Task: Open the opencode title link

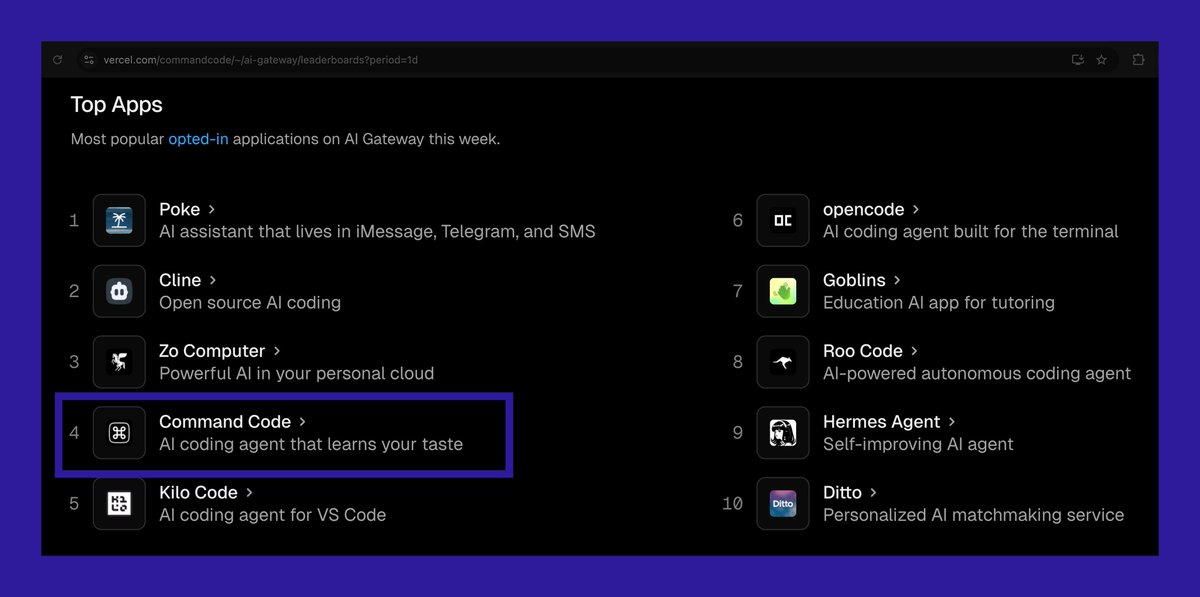Action: (864, 210)
